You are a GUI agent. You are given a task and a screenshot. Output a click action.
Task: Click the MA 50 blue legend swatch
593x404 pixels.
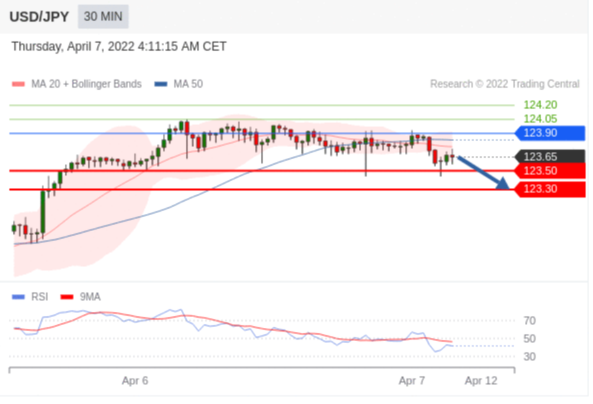click(x=161, y=84)
